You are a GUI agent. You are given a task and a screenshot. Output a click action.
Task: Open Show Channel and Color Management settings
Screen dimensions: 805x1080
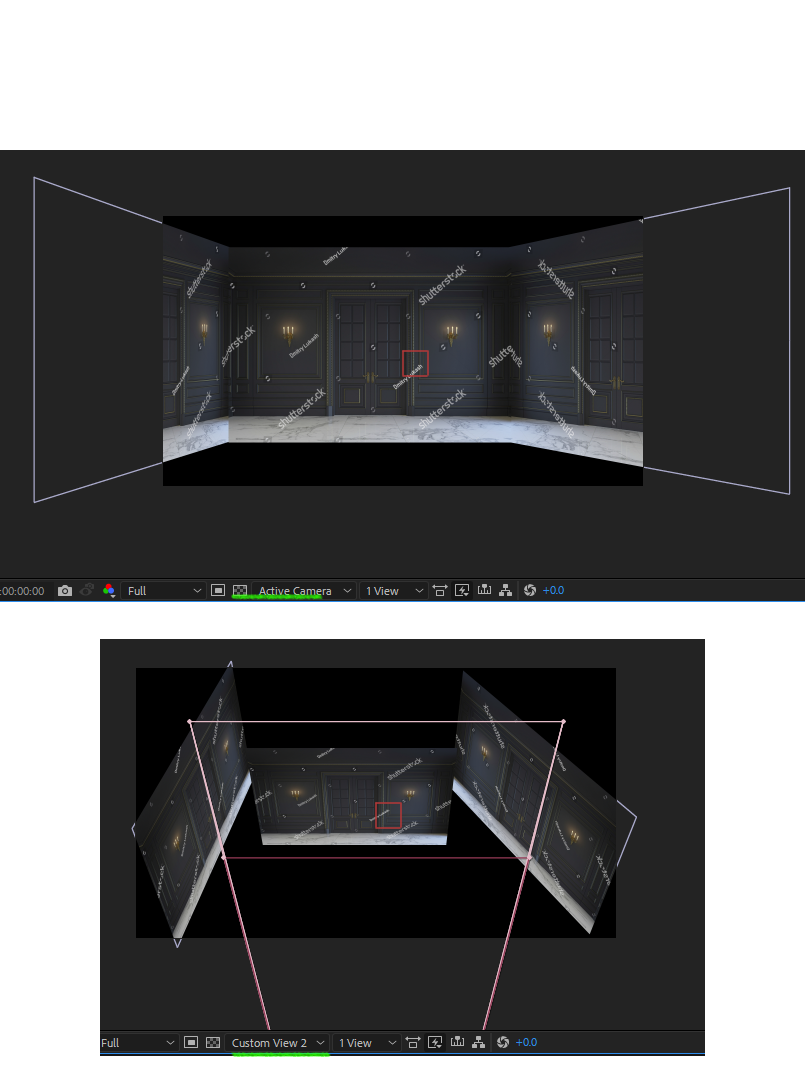point(109,590)
